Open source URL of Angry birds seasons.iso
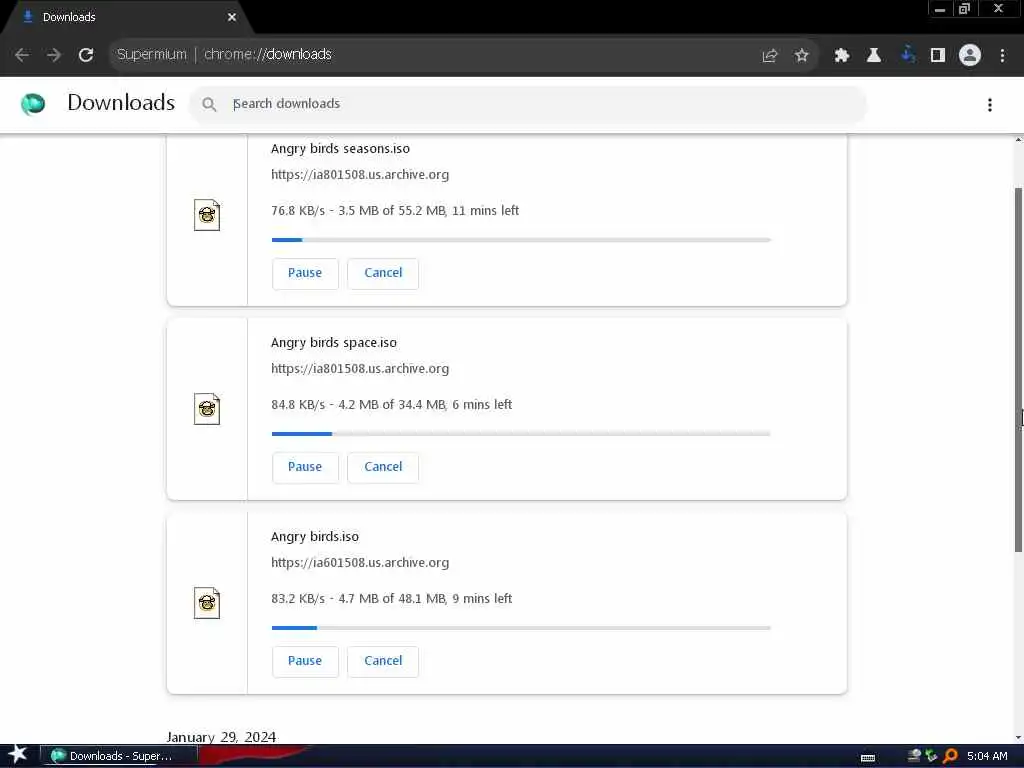This screenshot has width=1024, height=768. (x=360, y=174)
